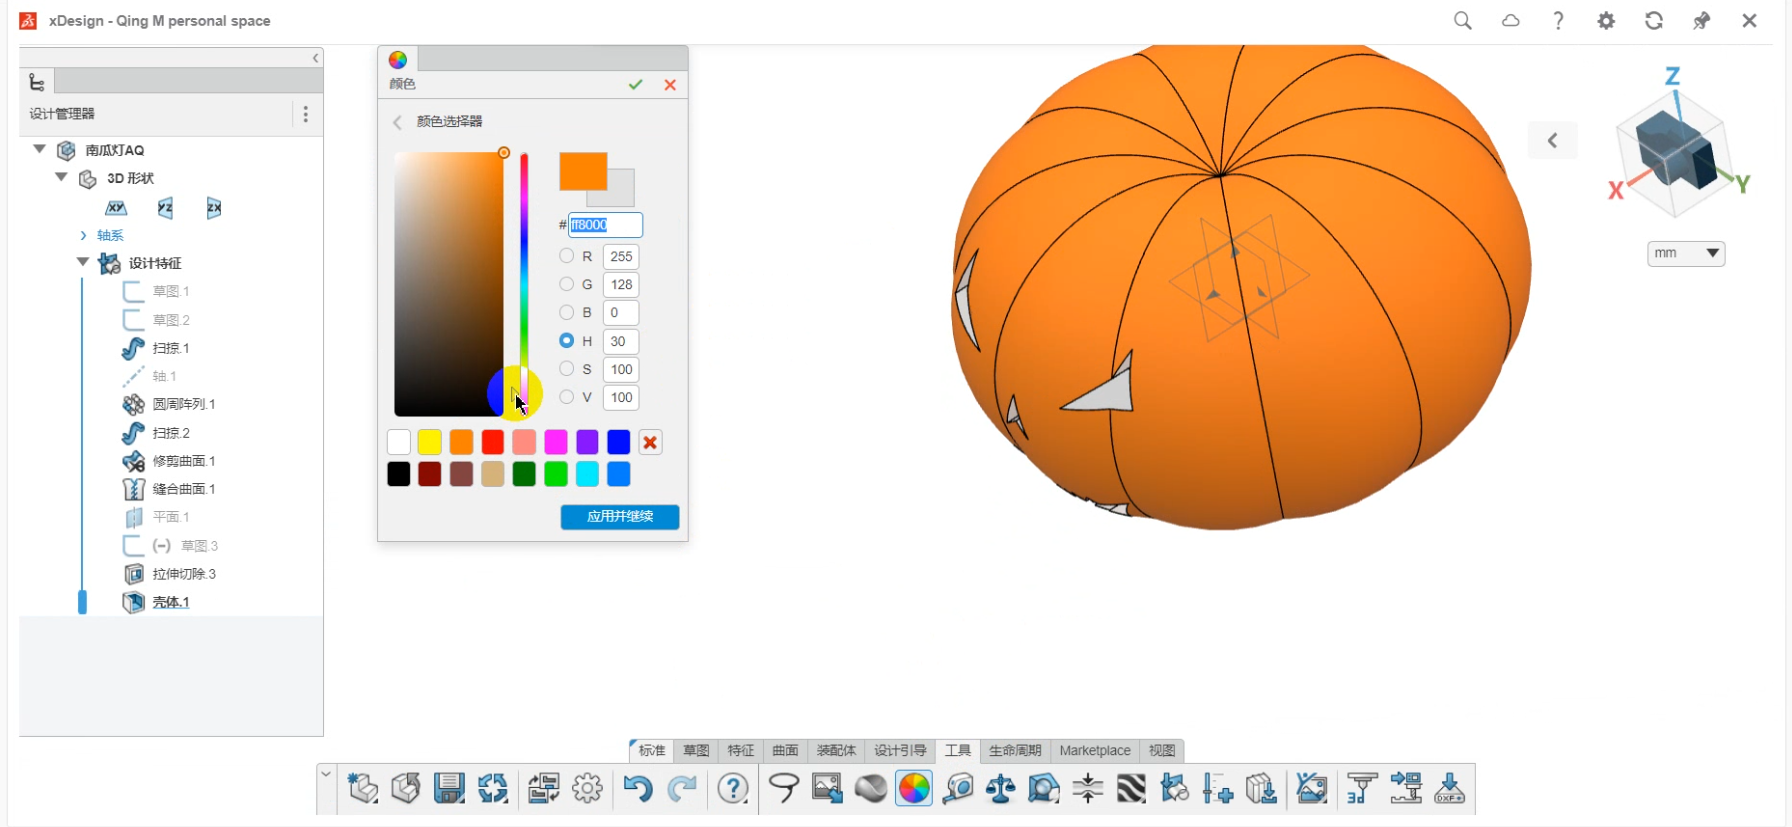Collapse the 3D 形状 node

(61, 177)
